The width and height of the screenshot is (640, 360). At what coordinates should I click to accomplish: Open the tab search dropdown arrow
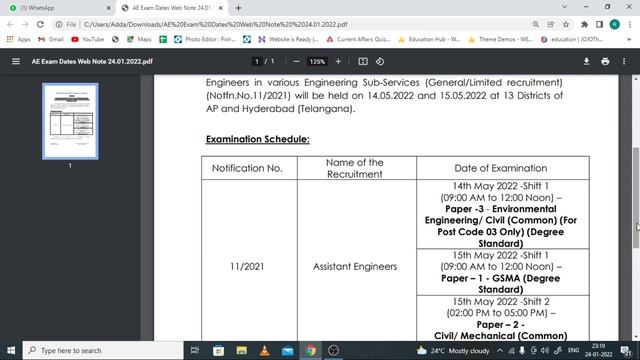564,7
